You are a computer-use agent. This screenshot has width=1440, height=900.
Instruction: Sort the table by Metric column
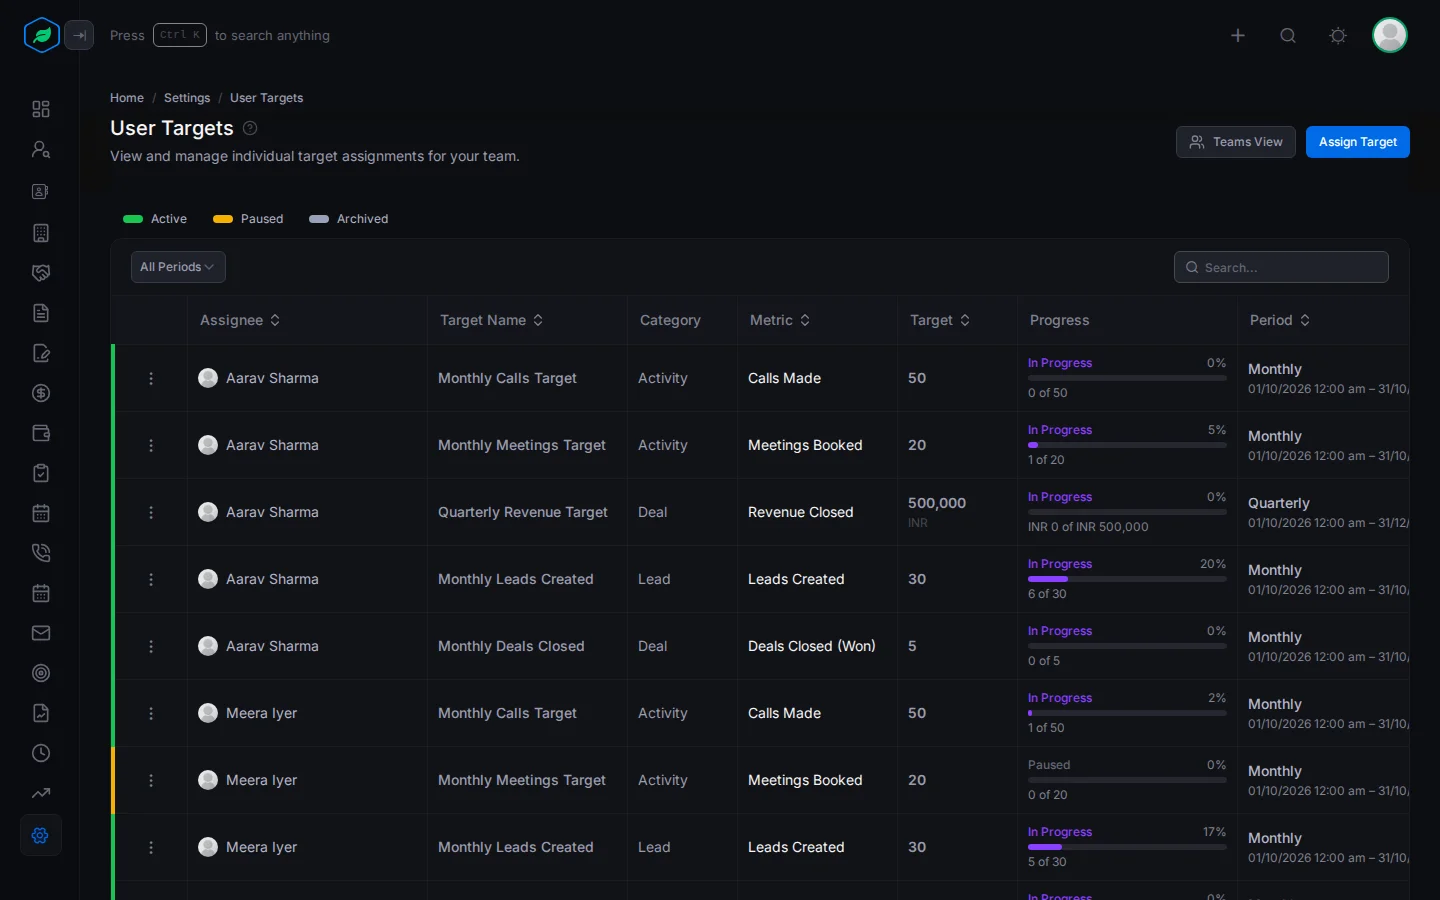point(780,320)
